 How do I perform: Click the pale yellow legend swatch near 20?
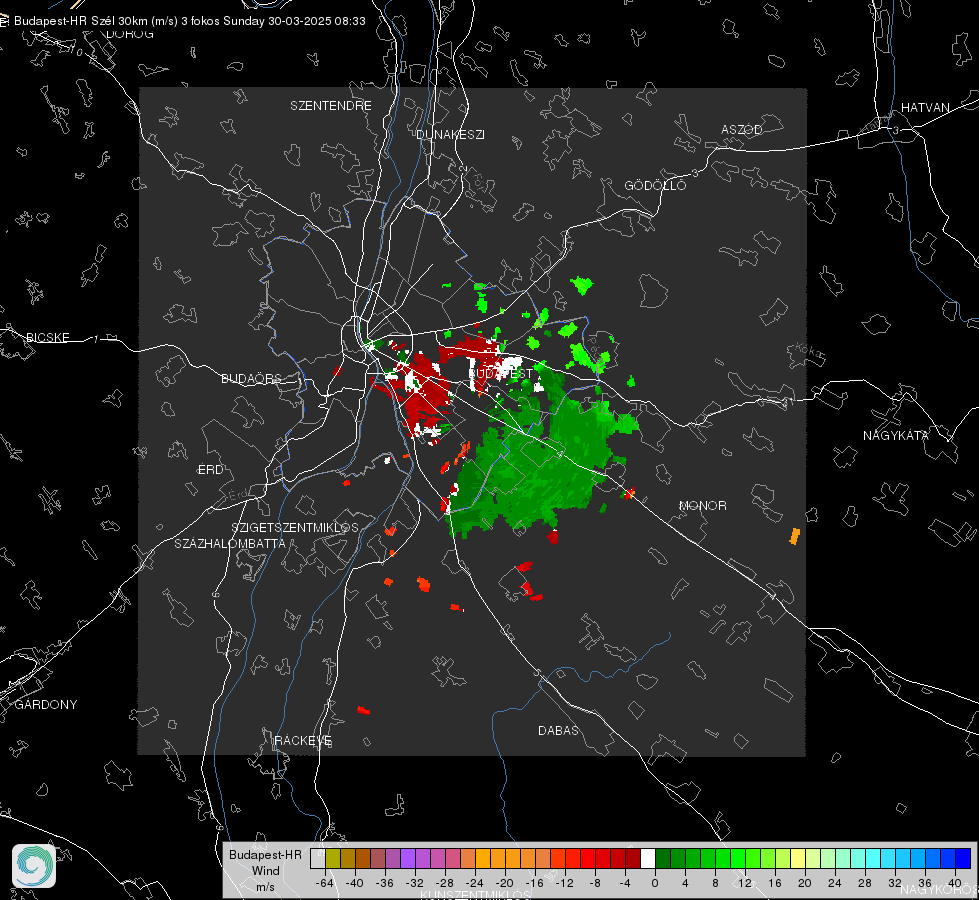pos(799,859)
